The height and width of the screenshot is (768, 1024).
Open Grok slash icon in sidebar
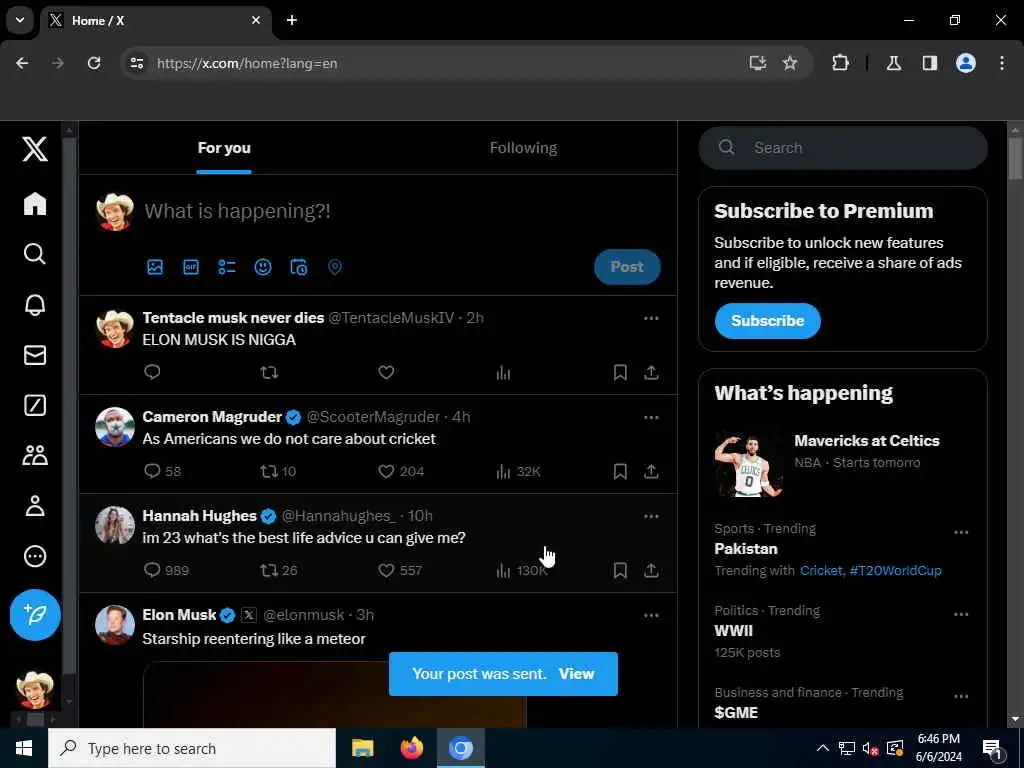point(35,405)
